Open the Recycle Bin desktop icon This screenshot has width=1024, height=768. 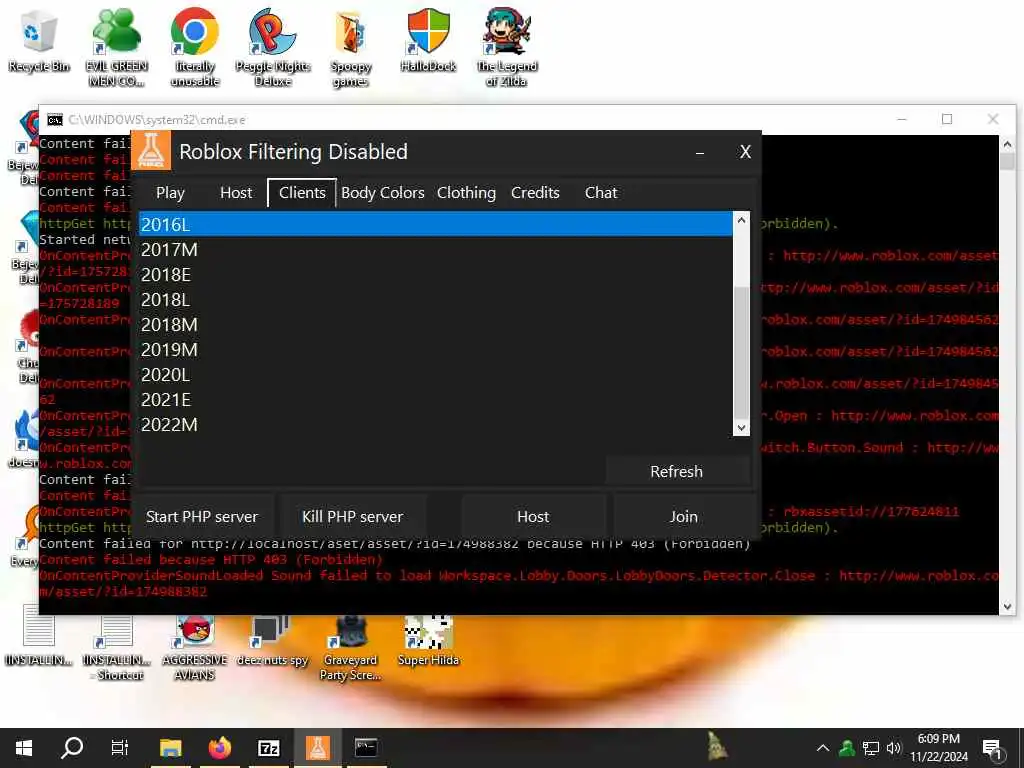coord(39,40)
